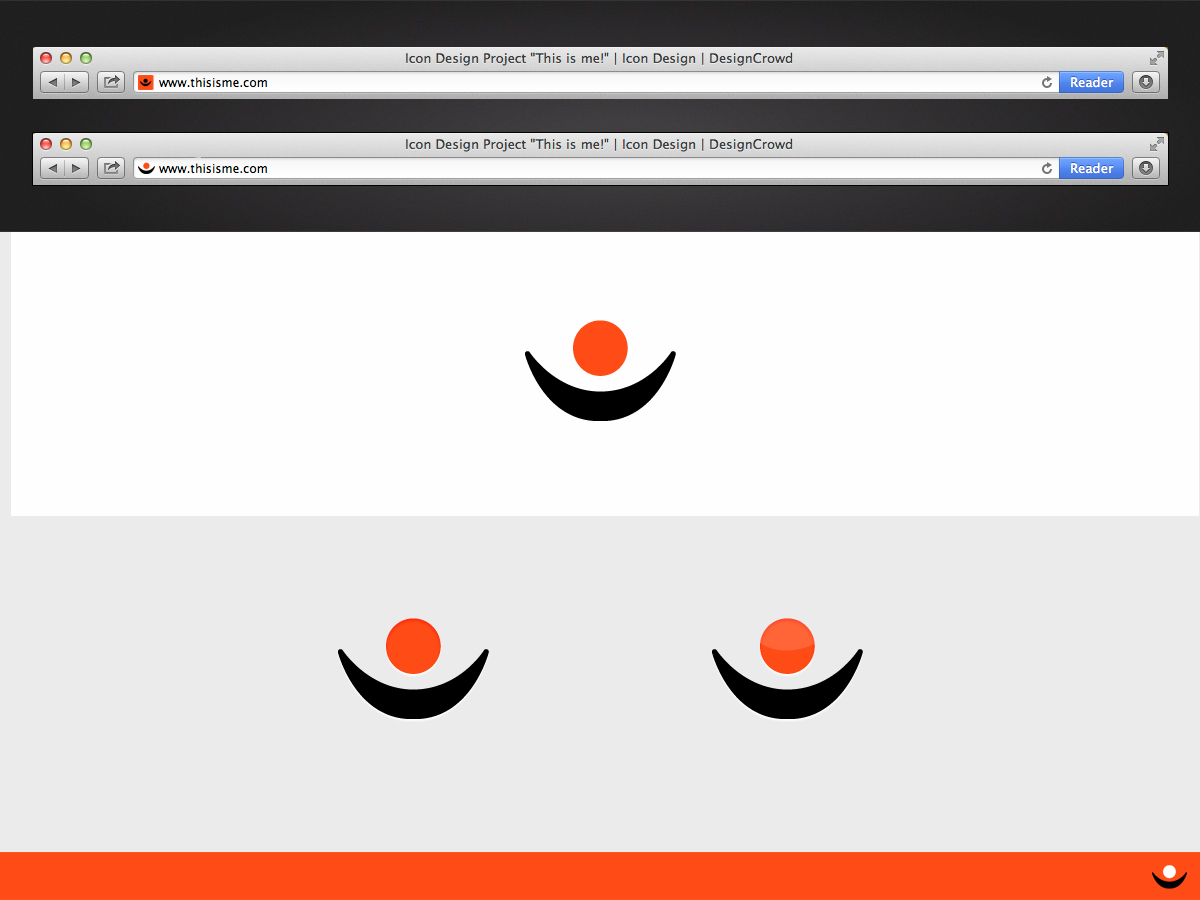Go forward in the bottom browser window
The image size is (1200, 900).
(x=77, y=168)
